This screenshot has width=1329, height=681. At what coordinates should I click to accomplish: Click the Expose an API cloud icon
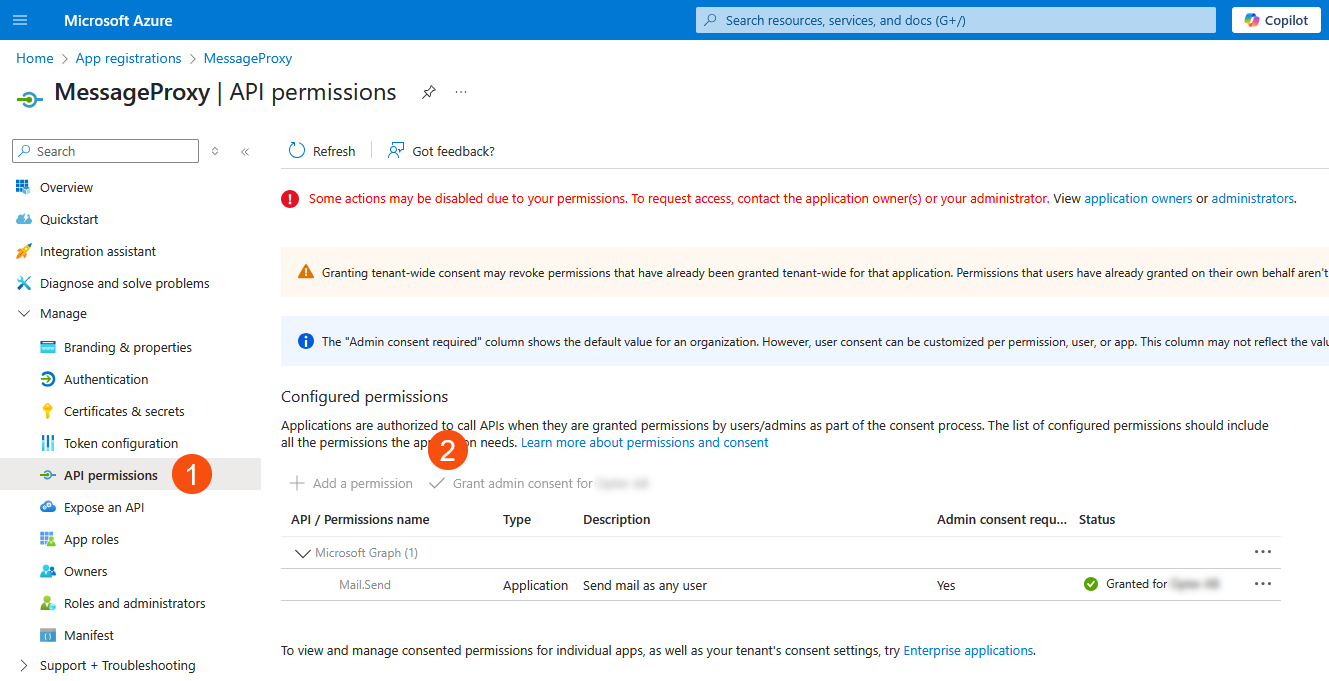tap(48, 507)
